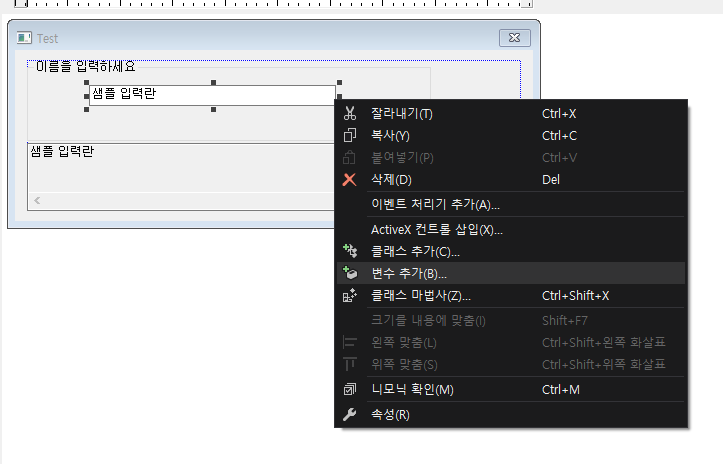Close the Test dialog with X button
The image size is (723, 464).
(515, 38)
